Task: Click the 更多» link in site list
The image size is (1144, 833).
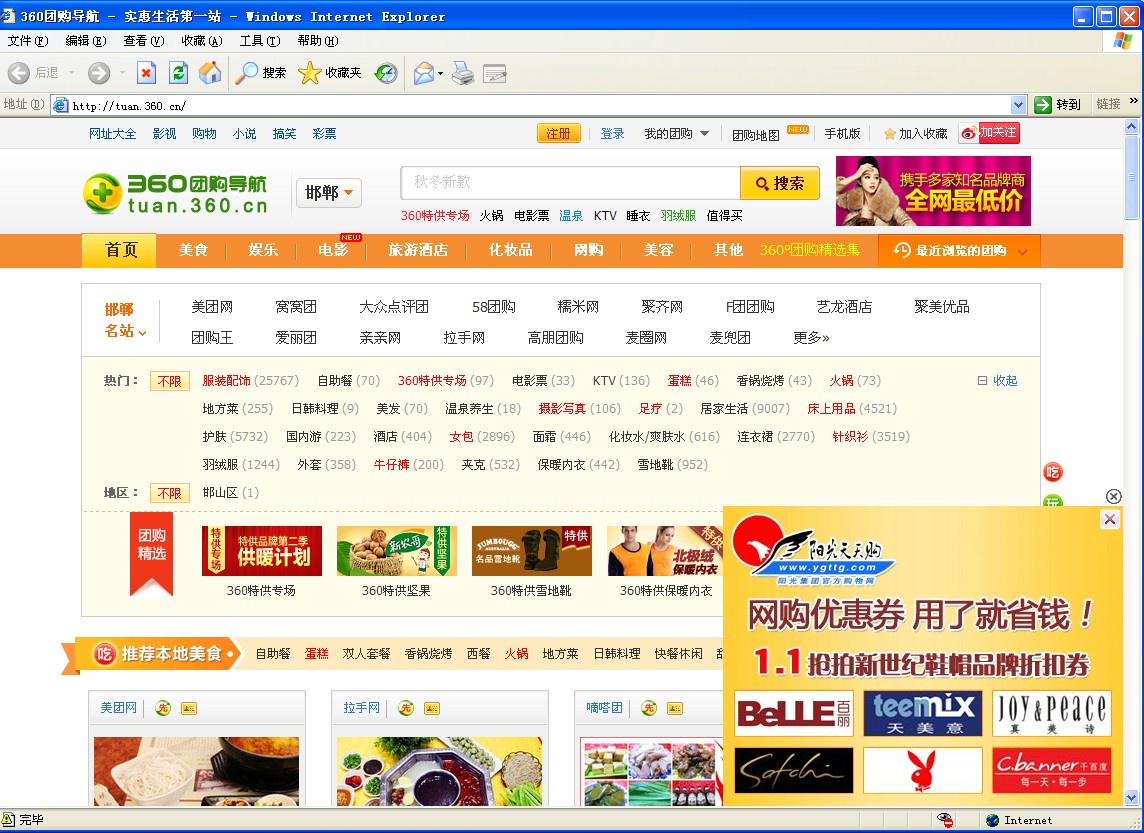Action: coord(811,338)
